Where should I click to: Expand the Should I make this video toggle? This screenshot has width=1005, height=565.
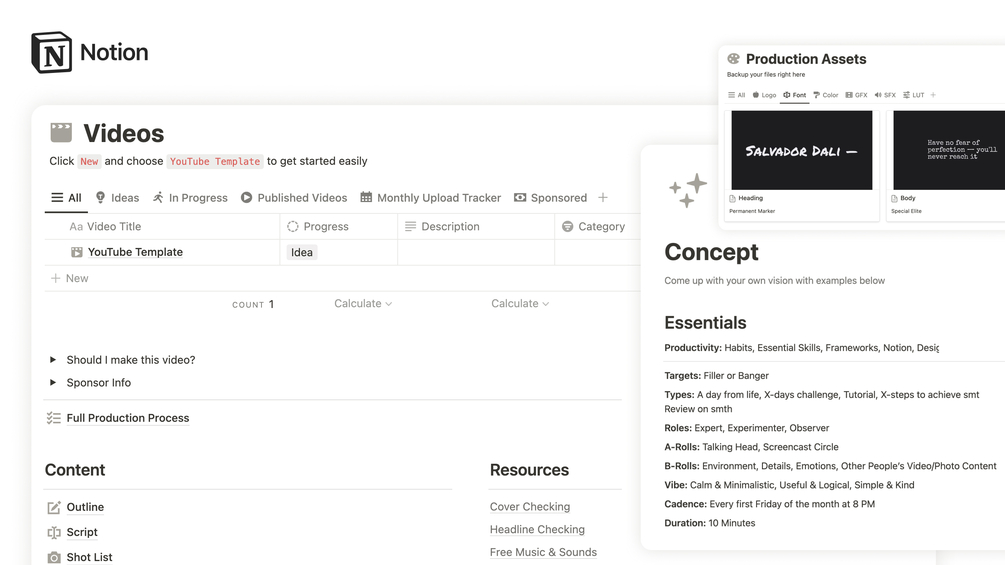53,360
